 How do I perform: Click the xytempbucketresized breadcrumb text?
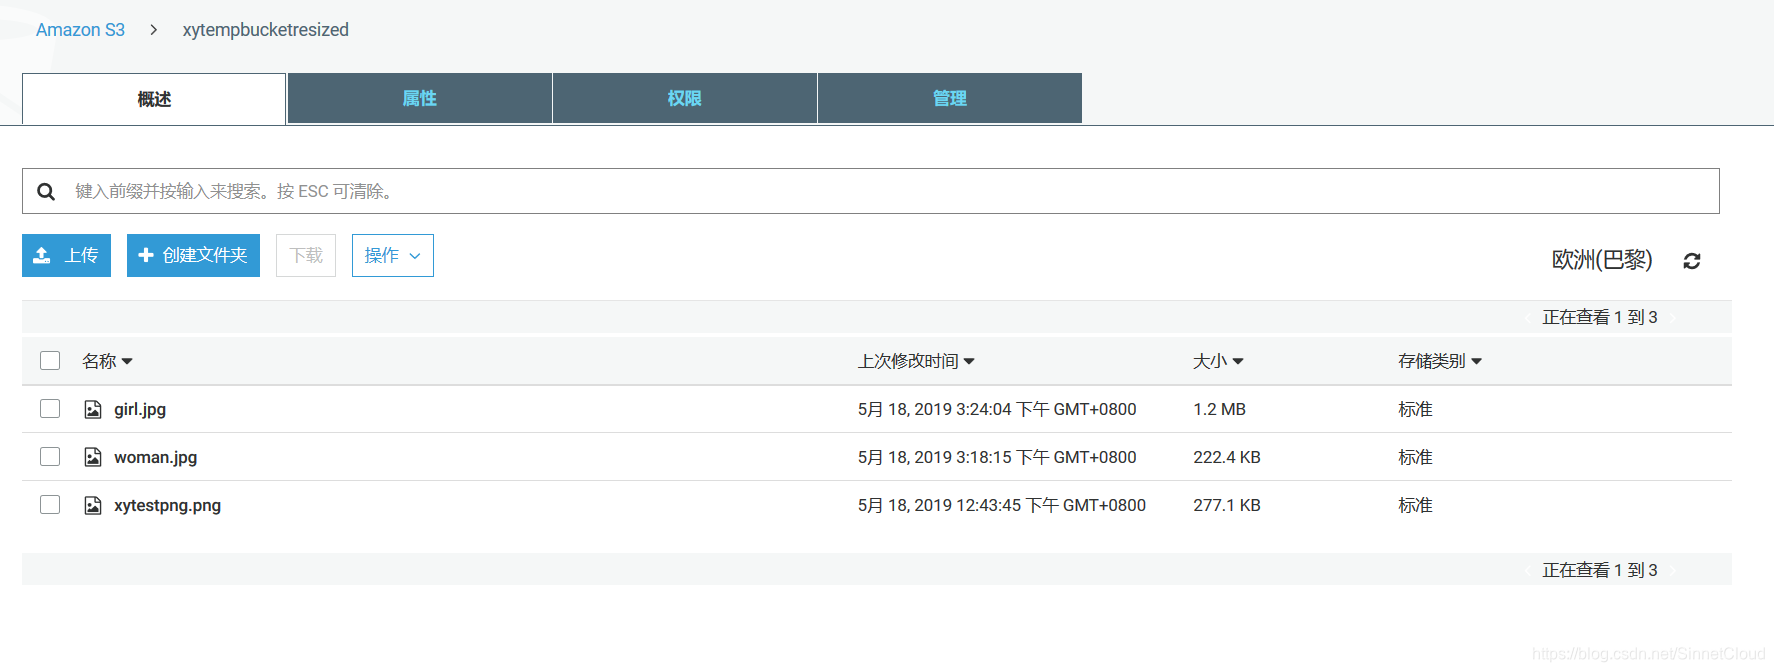(266, 30)
